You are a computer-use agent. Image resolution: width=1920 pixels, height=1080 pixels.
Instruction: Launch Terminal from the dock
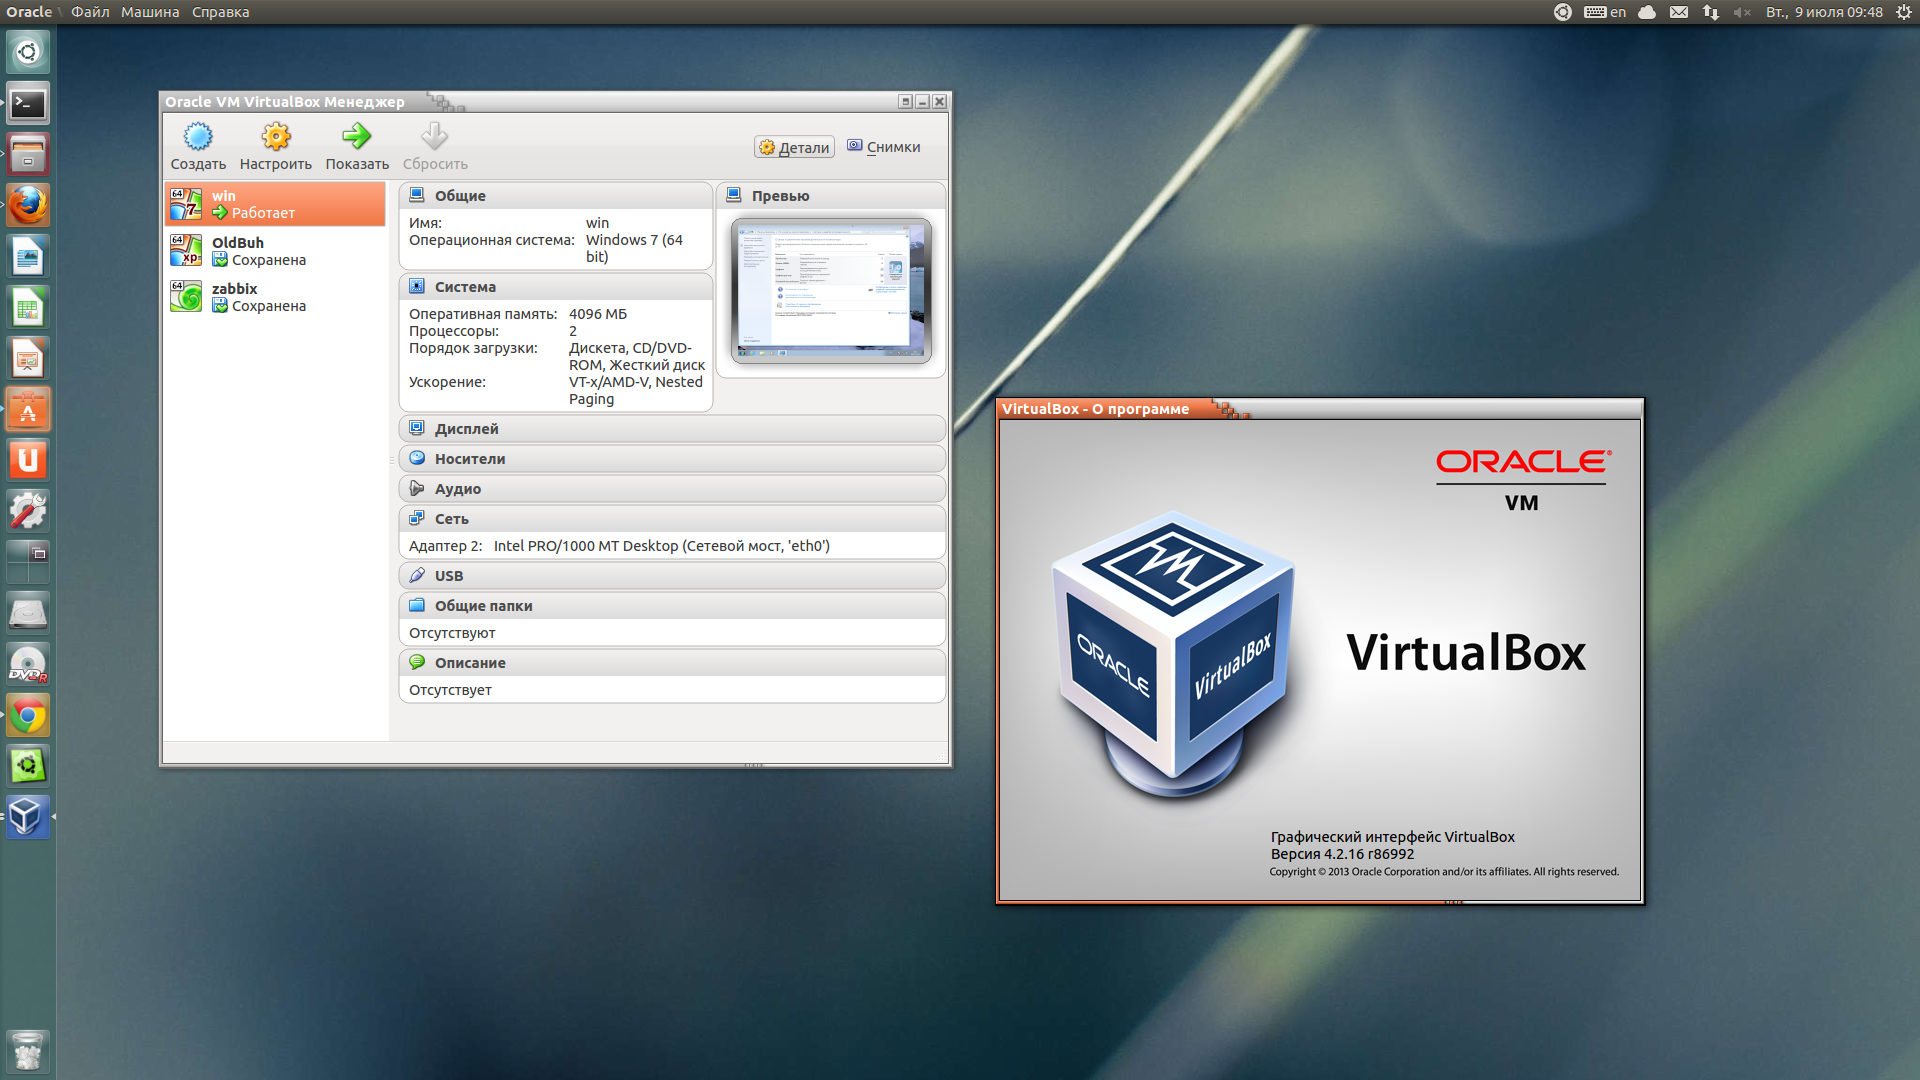click(x=28, y=103)
